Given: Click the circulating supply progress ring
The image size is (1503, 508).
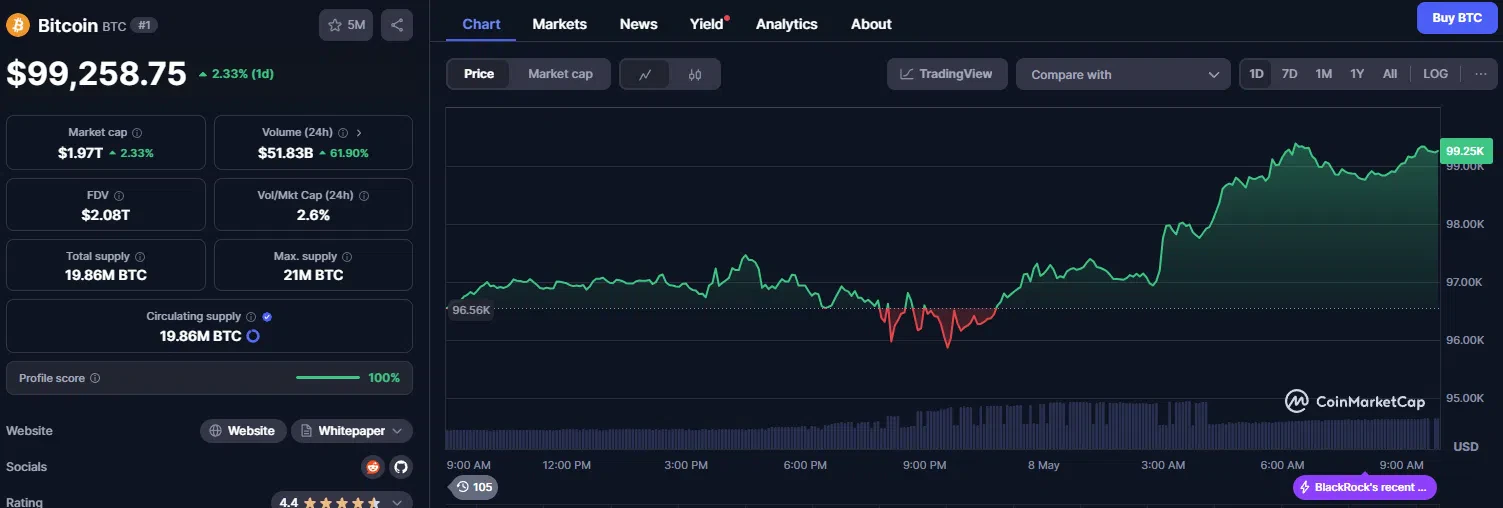Looking at the screenshot, I should (253, 336).
